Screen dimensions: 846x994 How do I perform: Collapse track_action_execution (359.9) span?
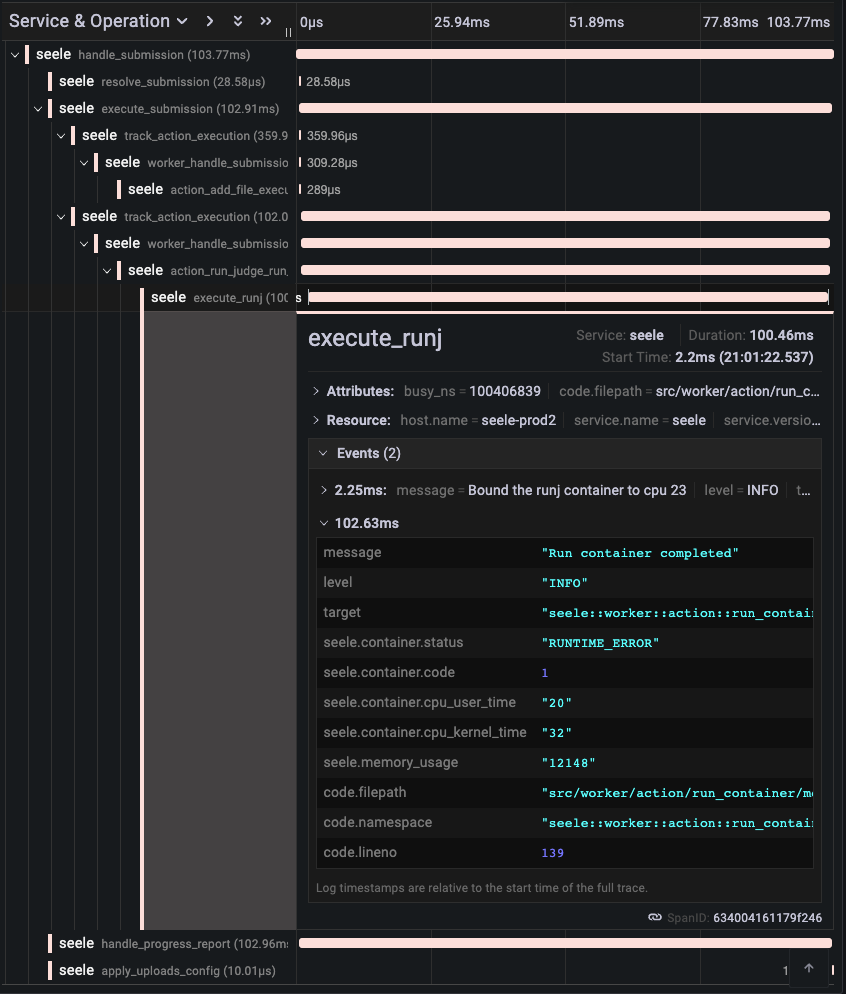(61, 136)
